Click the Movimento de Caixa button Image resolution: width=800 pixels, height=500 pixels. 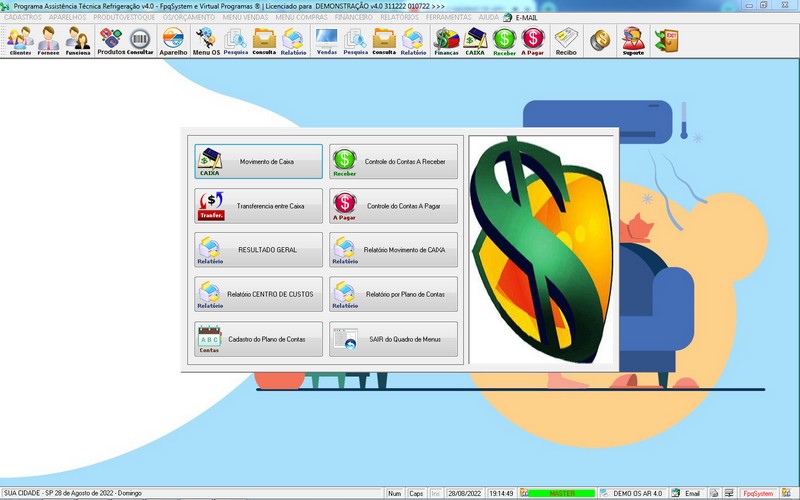pyautogui.click(x=259, y=161)
